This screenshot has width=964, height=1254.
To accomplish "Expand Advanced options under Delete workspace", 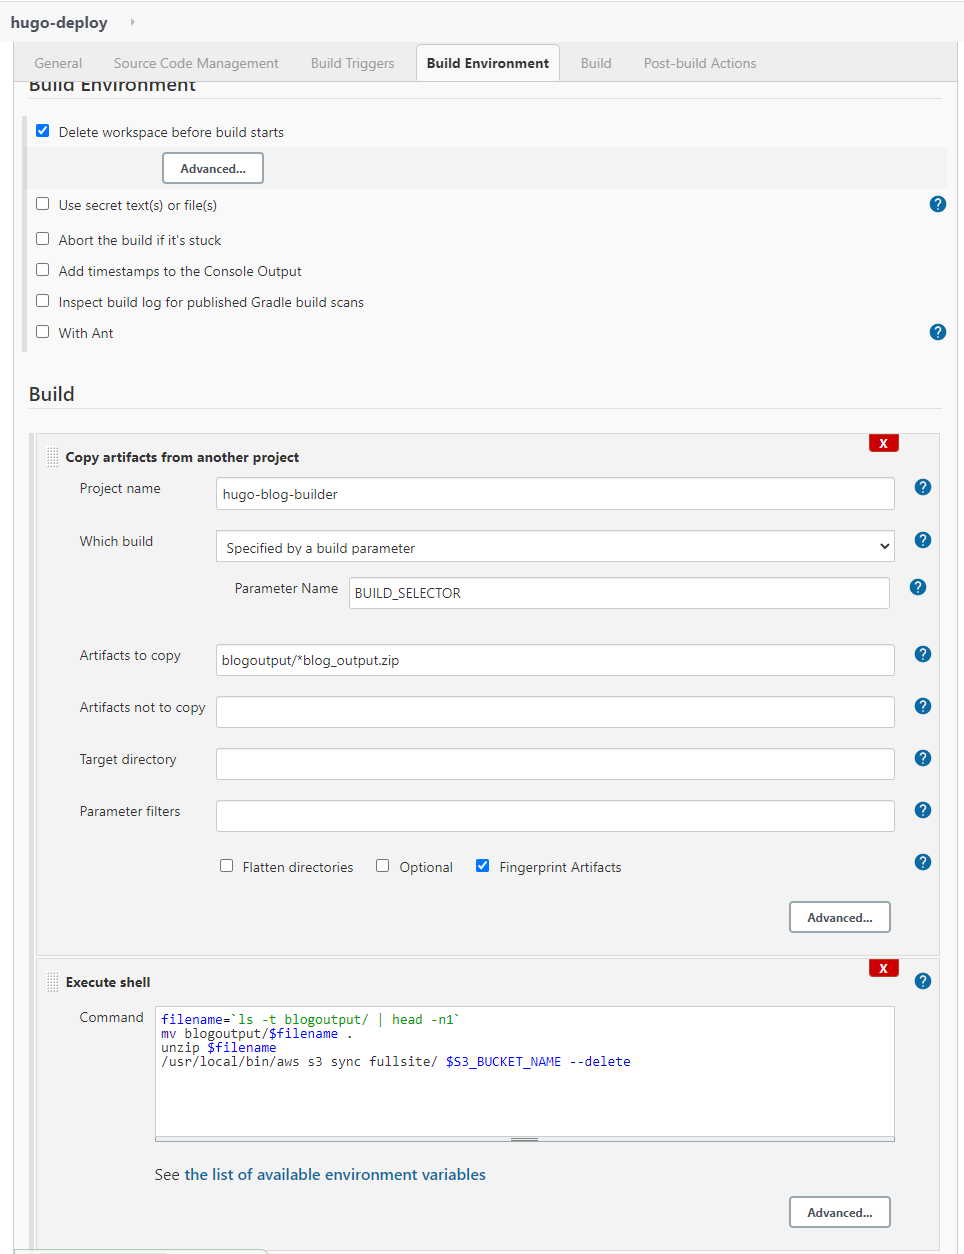I will coord(213,168).
